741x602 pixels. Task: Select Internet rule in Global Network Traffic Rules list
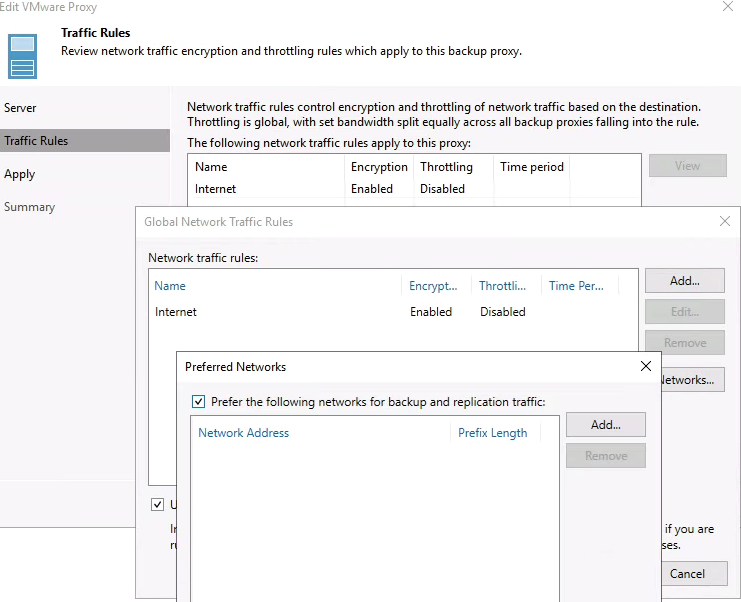point(393,312)
